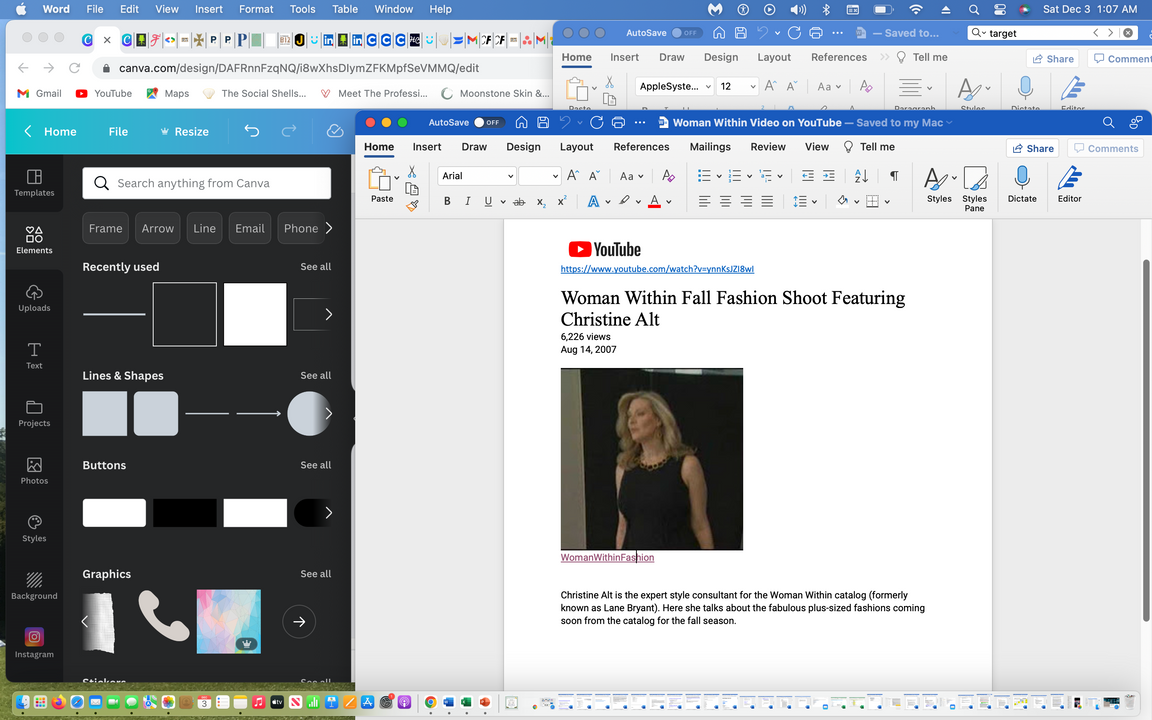Select the Center align text icon
This screenshot has width=1152, height=720.
pyautogui.click(x=725, y=201)
